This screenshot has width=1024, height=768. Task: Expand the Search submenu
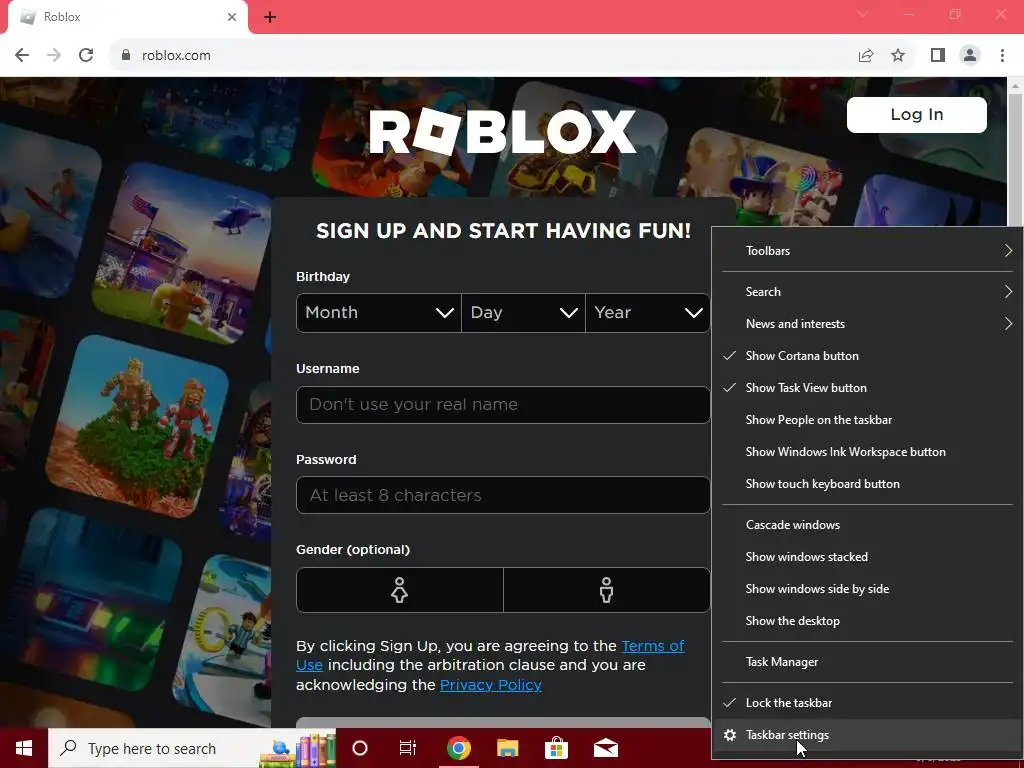coord(867,292)
